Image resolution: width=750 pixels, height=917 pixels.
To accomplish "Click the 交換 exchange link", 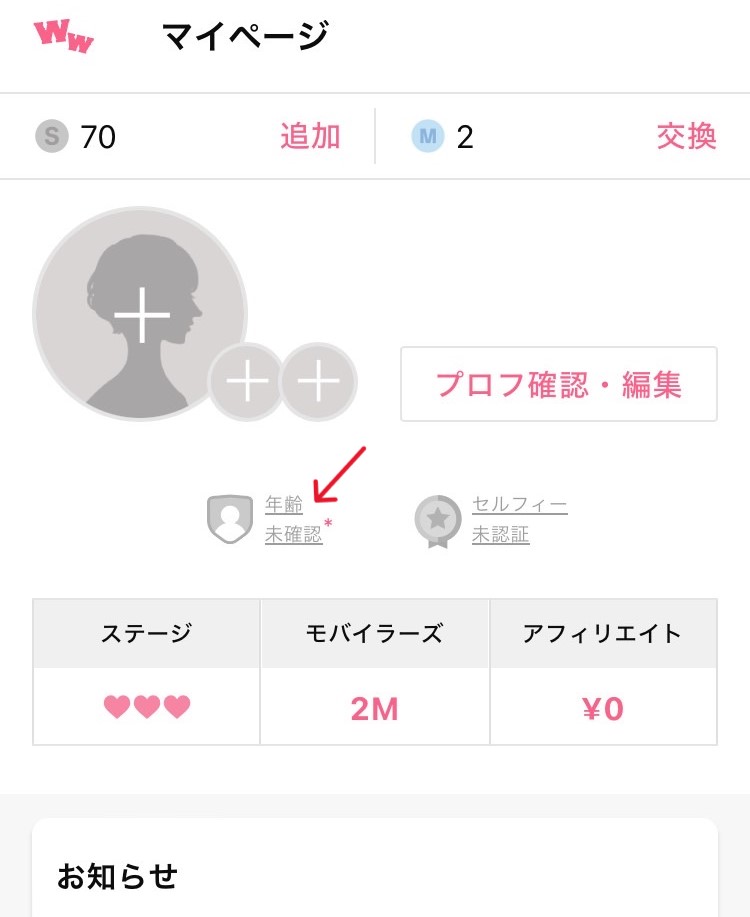I will tap(686, 136).
